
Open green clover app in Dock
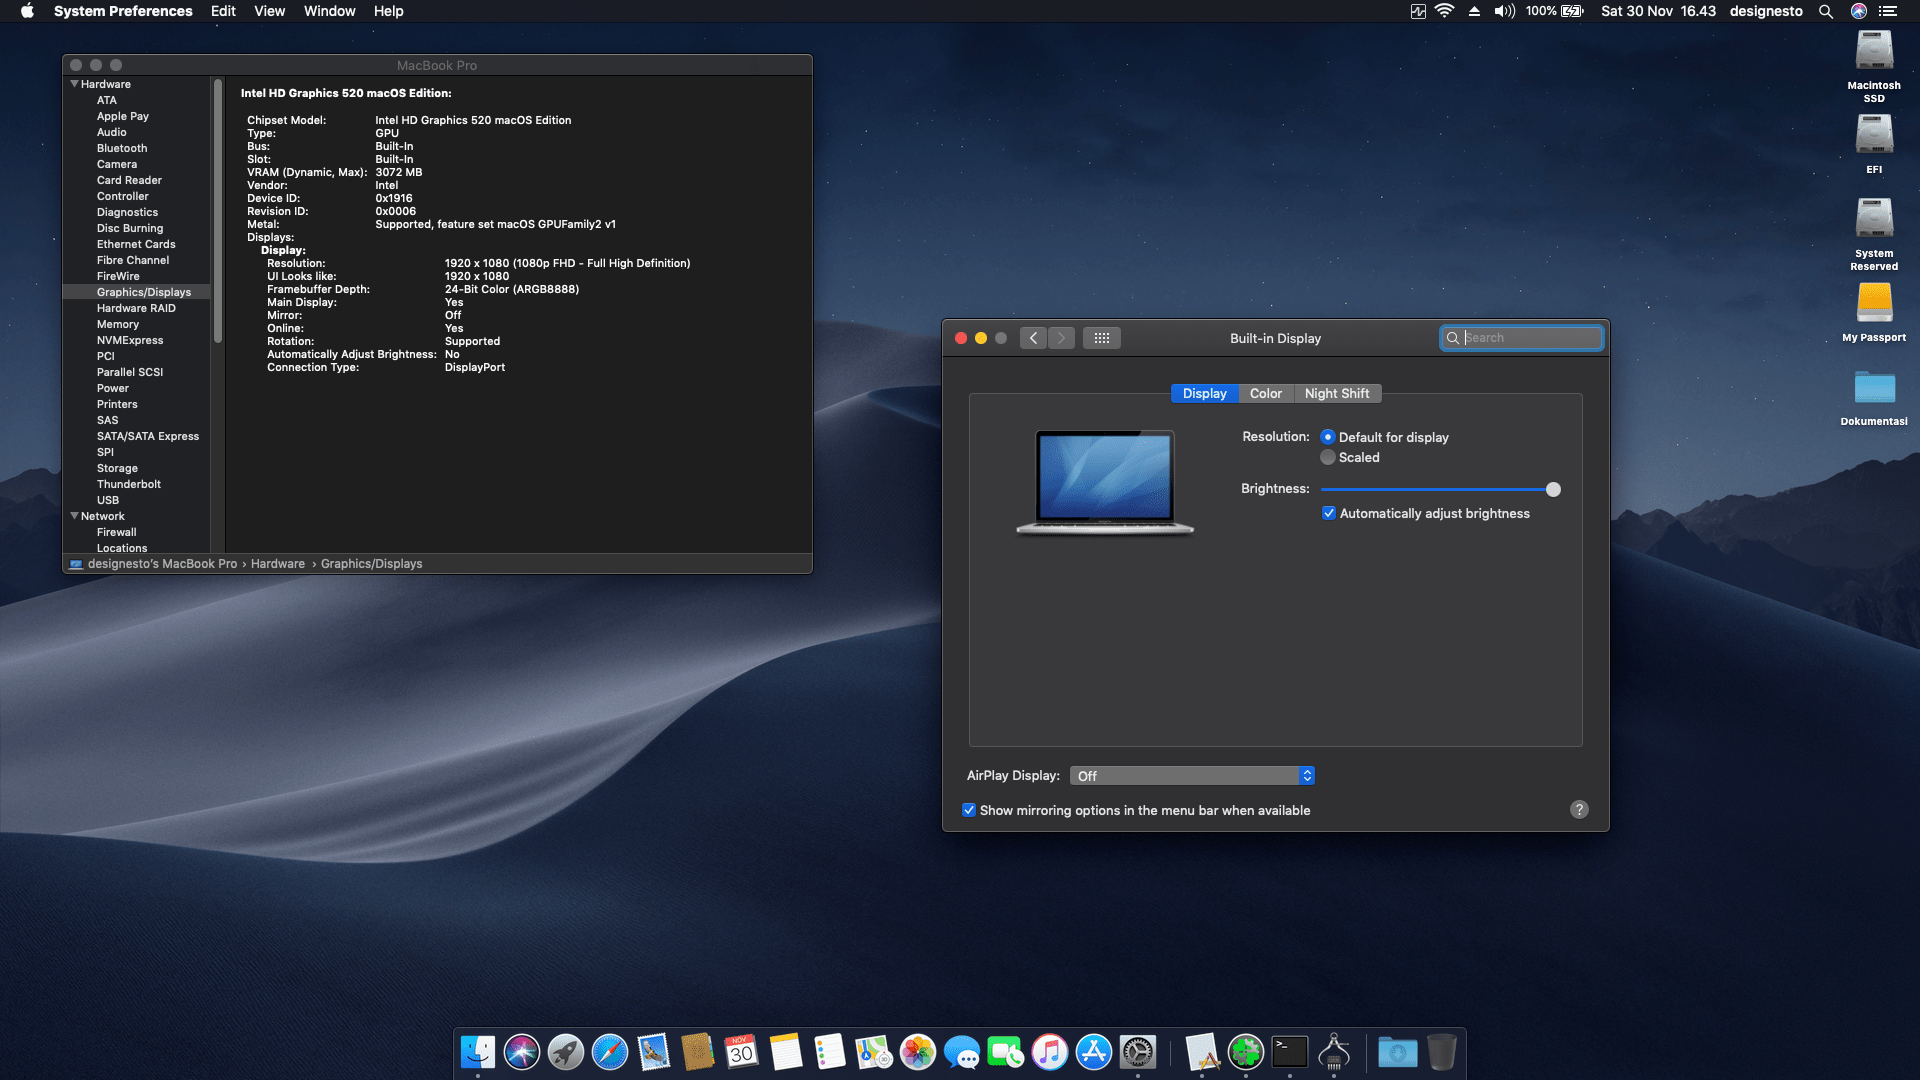[1246, 1052]
